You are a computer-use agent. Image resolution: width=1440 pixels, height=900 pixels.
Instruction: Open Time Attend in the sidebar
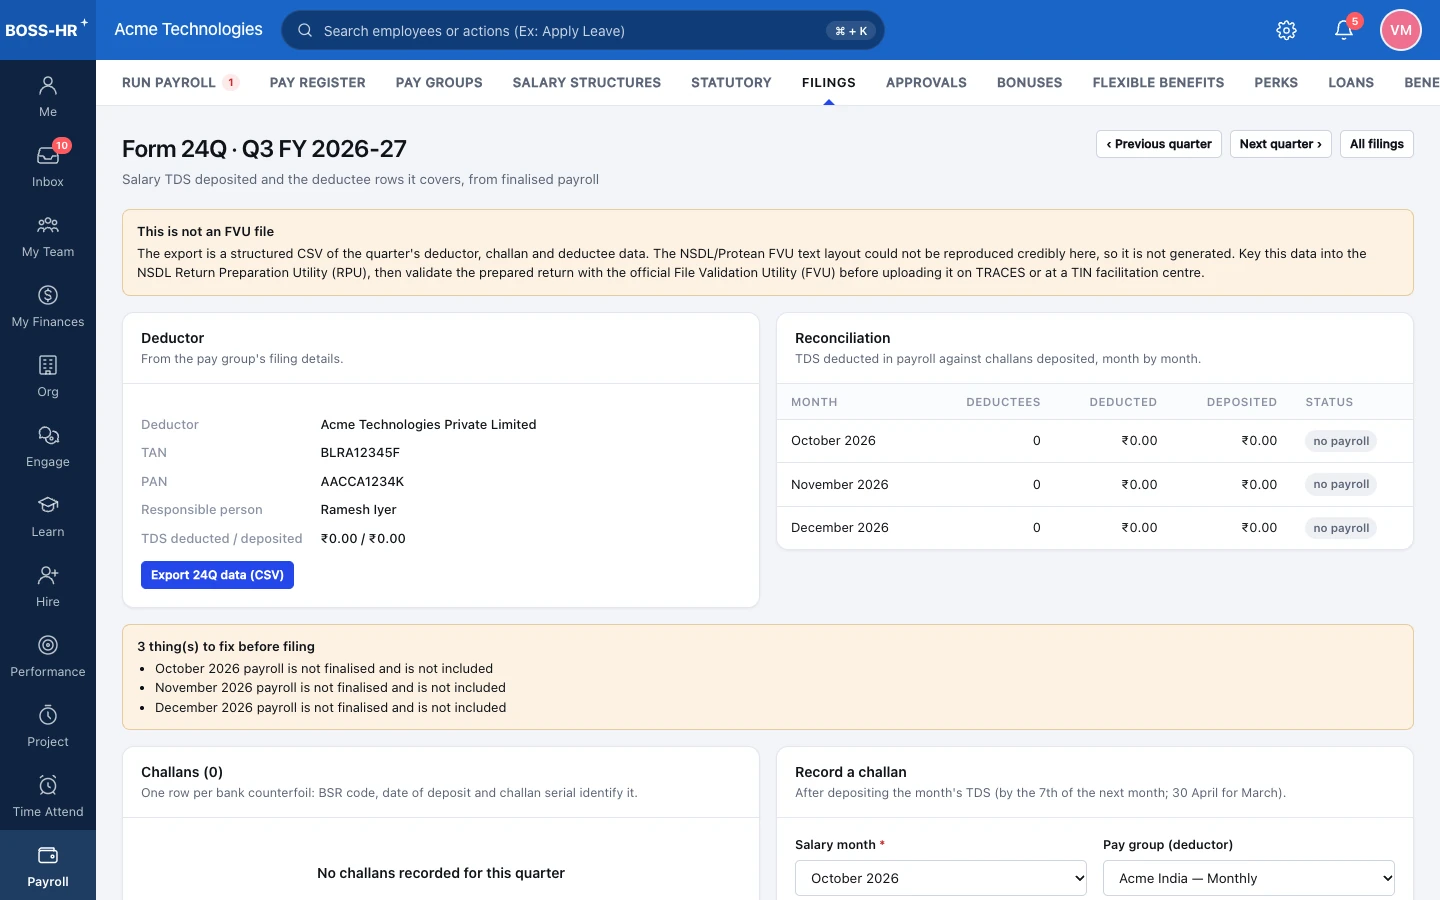click(x=48, y=796)
